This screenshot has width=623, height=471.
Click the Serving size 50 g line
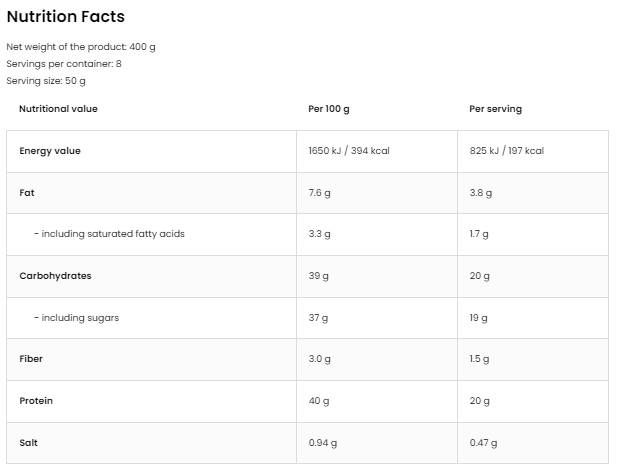pyautogui.click(x=46, y=81)
